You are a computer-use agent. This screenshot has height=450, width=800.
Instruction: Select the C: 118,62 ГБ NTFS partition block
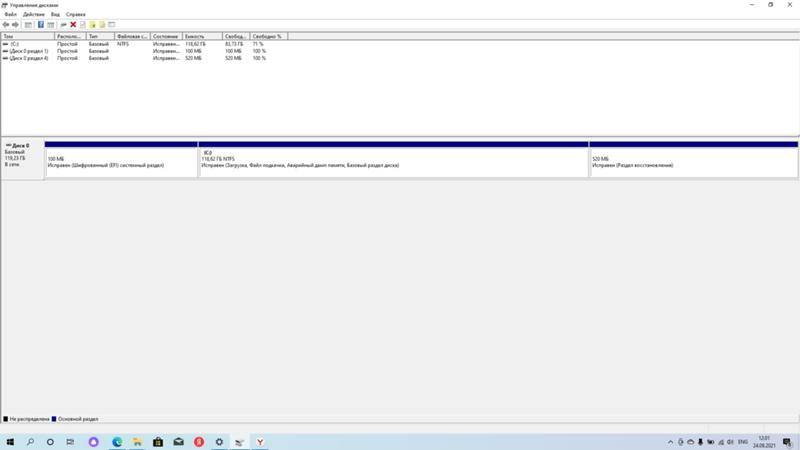(x=393, y=160)
